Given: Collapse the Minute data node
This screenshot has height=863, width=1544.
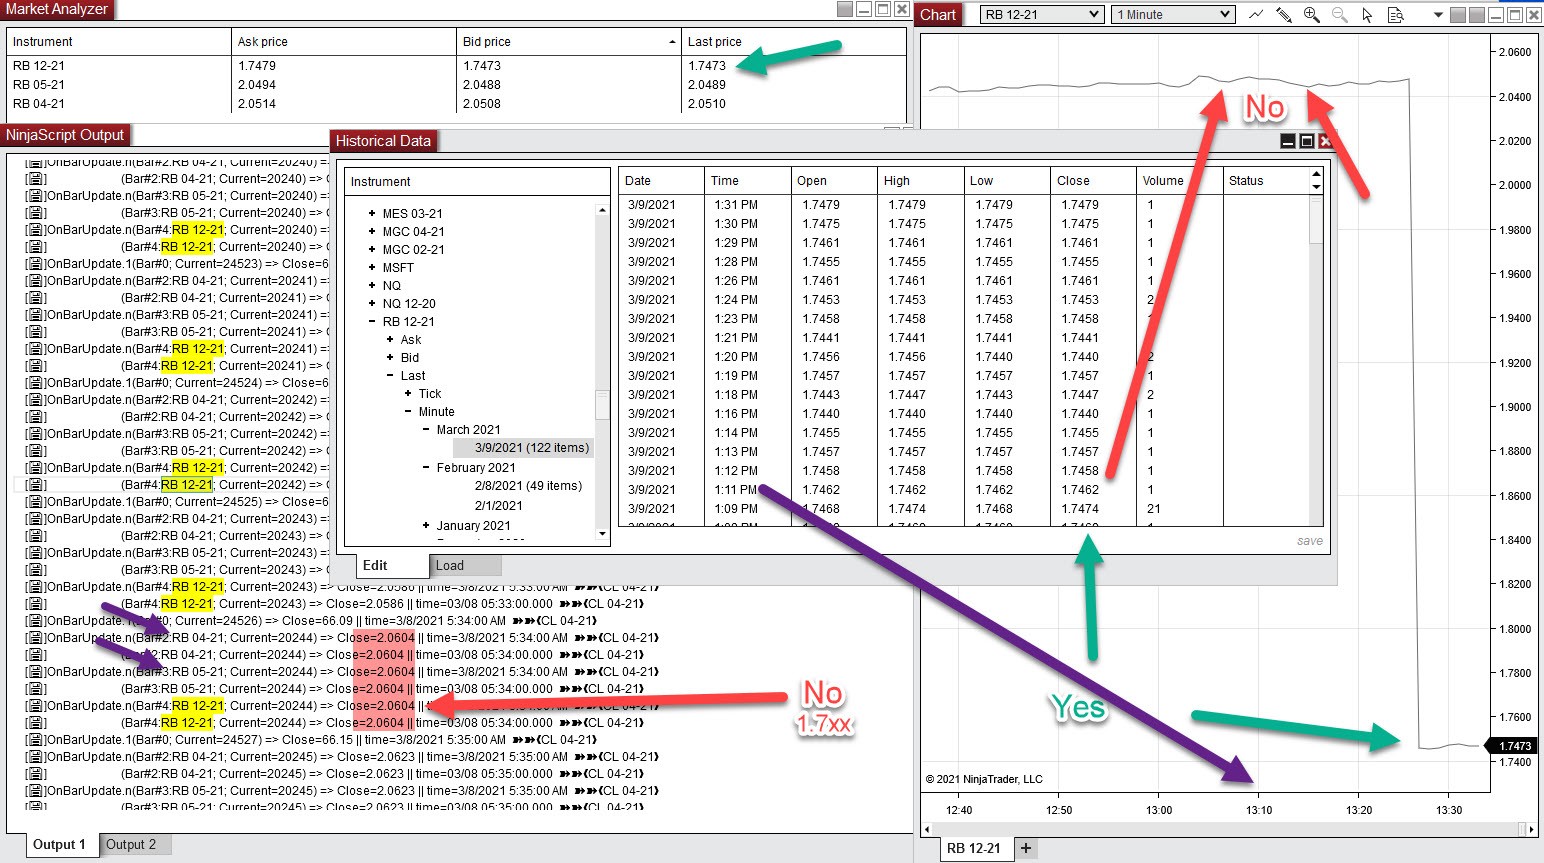Looking at the screenshot, I should point(408,411).
